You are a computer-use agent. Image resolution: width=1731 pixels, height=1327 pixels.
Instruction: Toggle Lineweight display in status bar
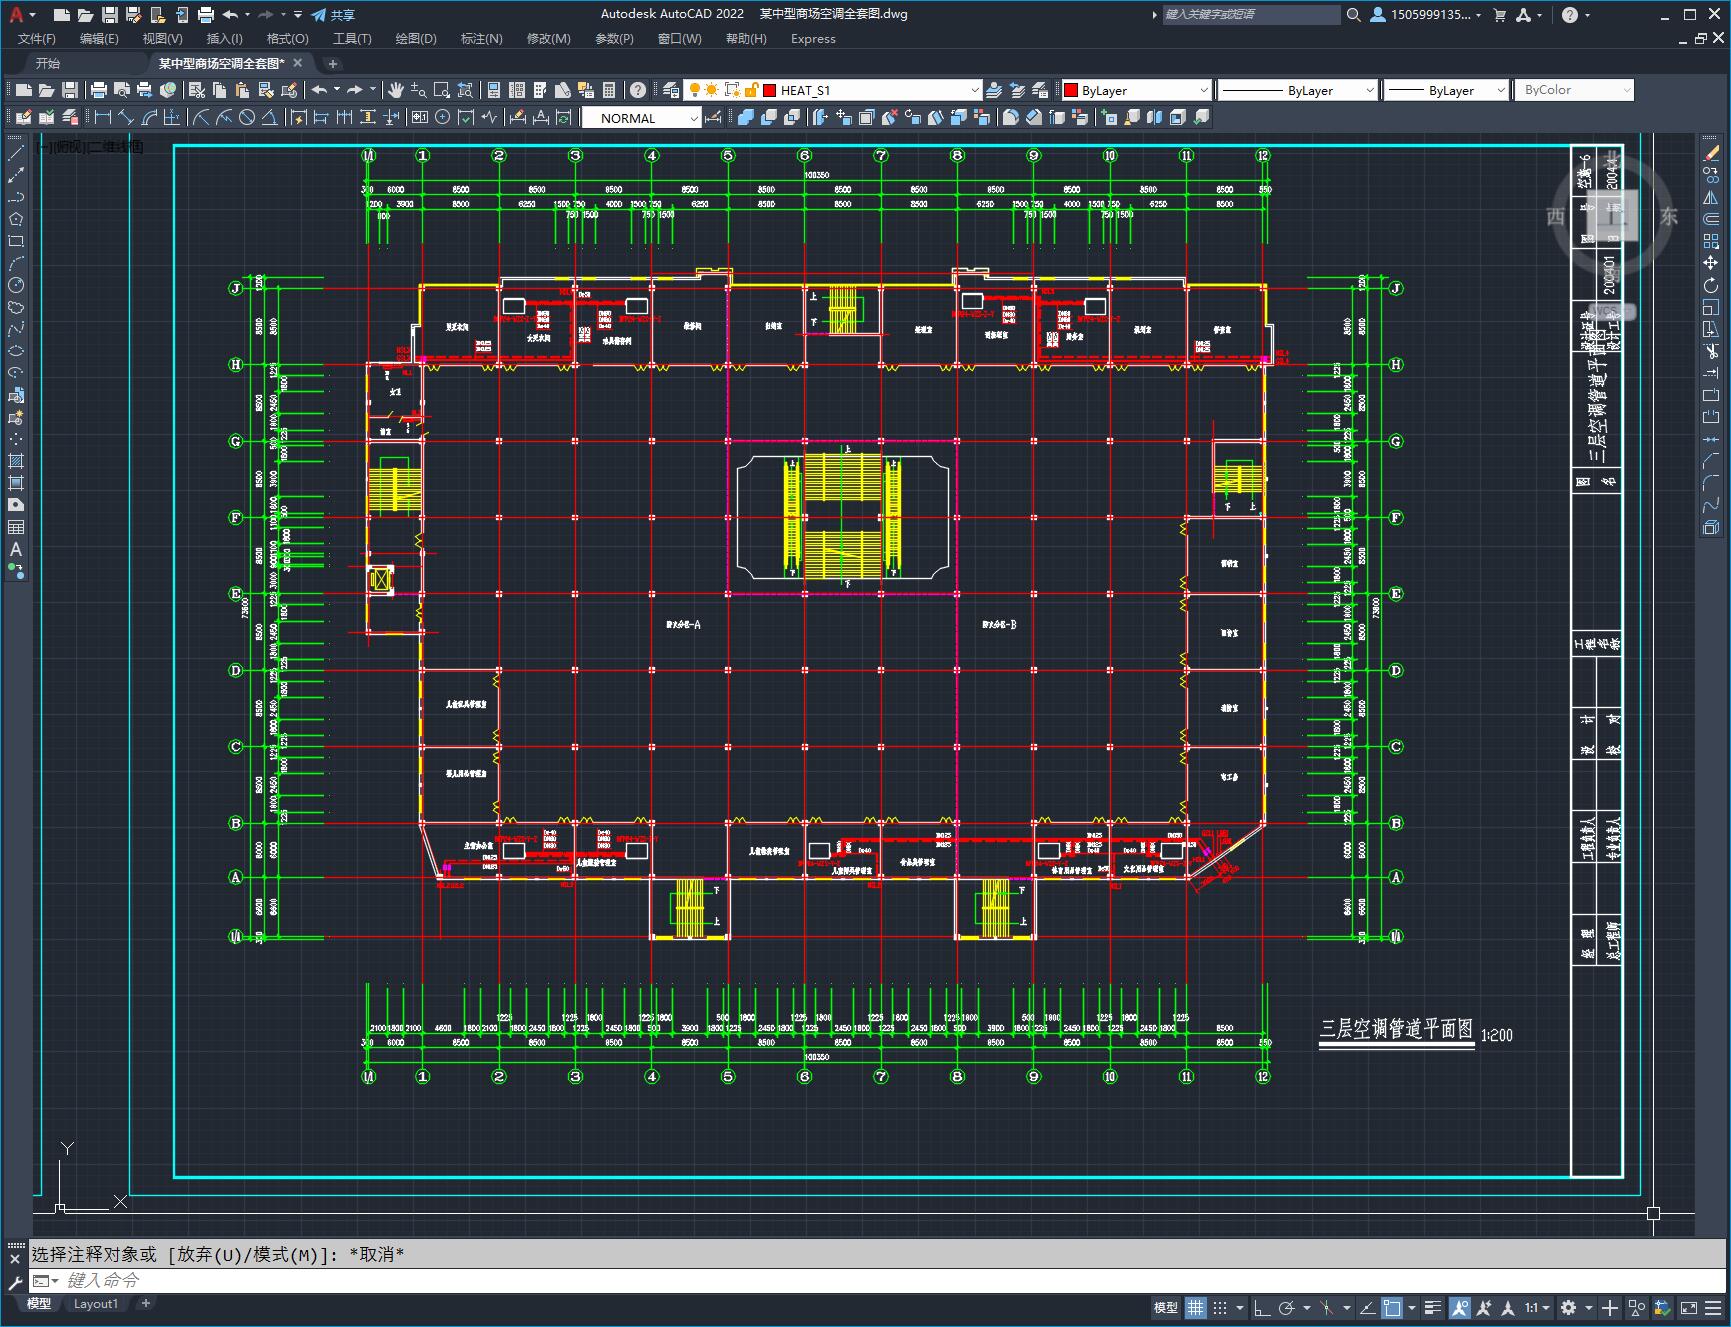point(1433,1308)
